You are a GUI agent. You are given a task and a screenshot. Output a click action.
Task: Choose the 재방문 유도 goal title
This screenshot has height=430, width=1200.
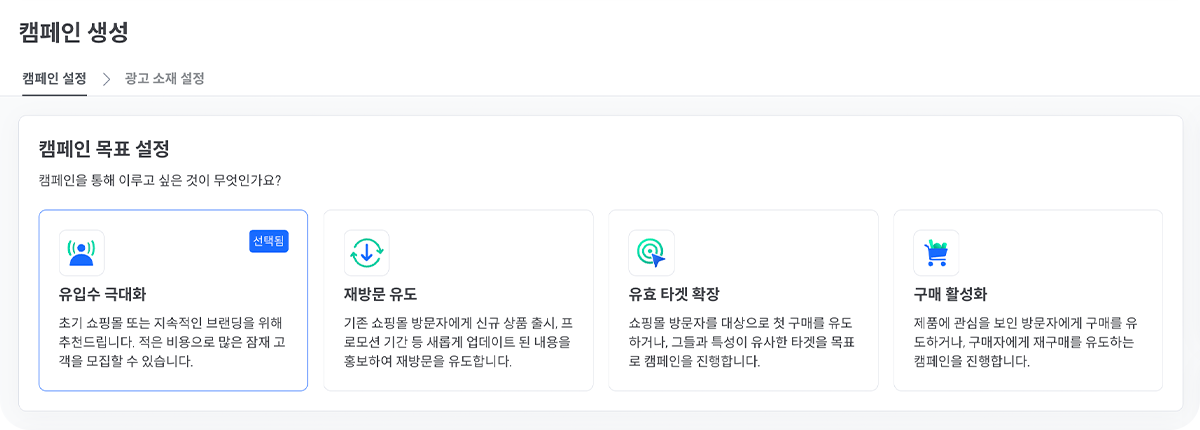click(380, 294)
